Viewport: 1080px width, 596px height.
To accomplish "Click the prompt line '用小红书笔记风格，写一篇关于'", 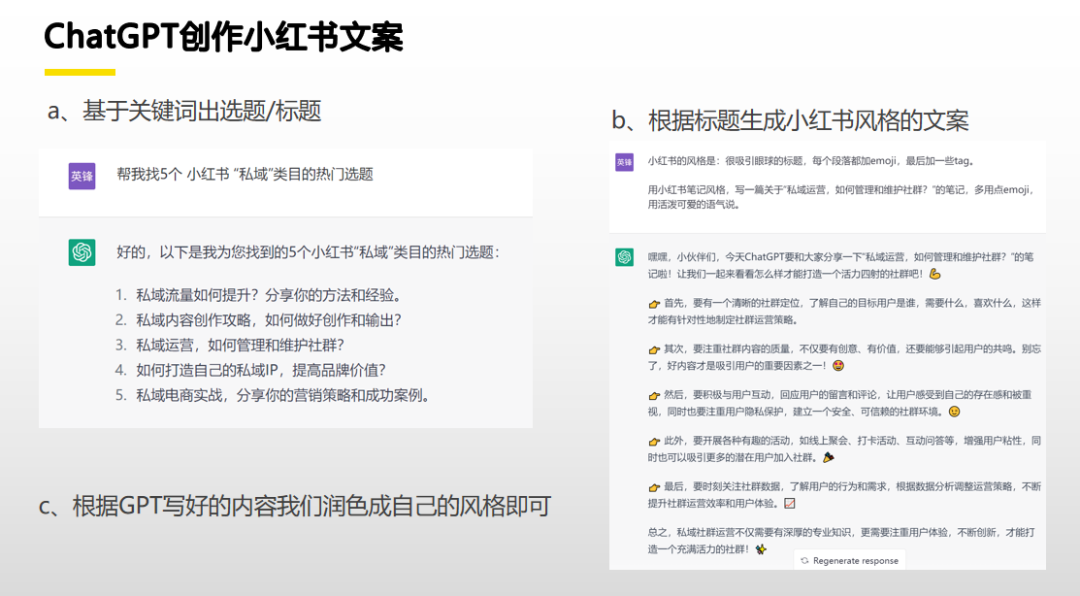I will 842,197.
